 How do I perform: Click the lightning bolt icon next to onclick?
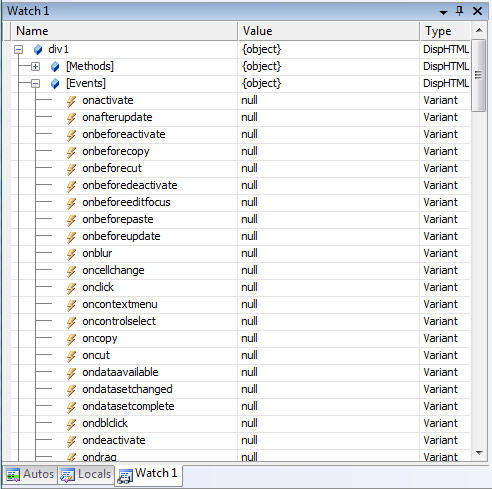coord(71,288)
